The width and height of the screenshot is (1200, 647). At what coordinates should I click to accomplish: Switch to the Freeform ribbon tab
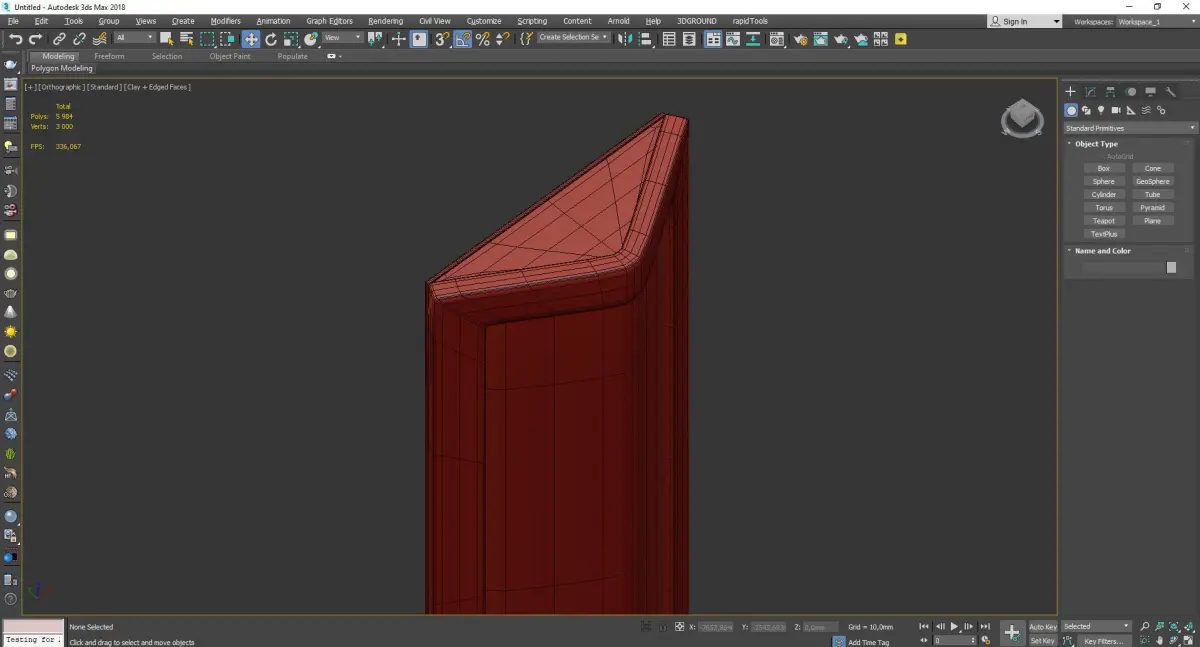click(x=109, y=56)
